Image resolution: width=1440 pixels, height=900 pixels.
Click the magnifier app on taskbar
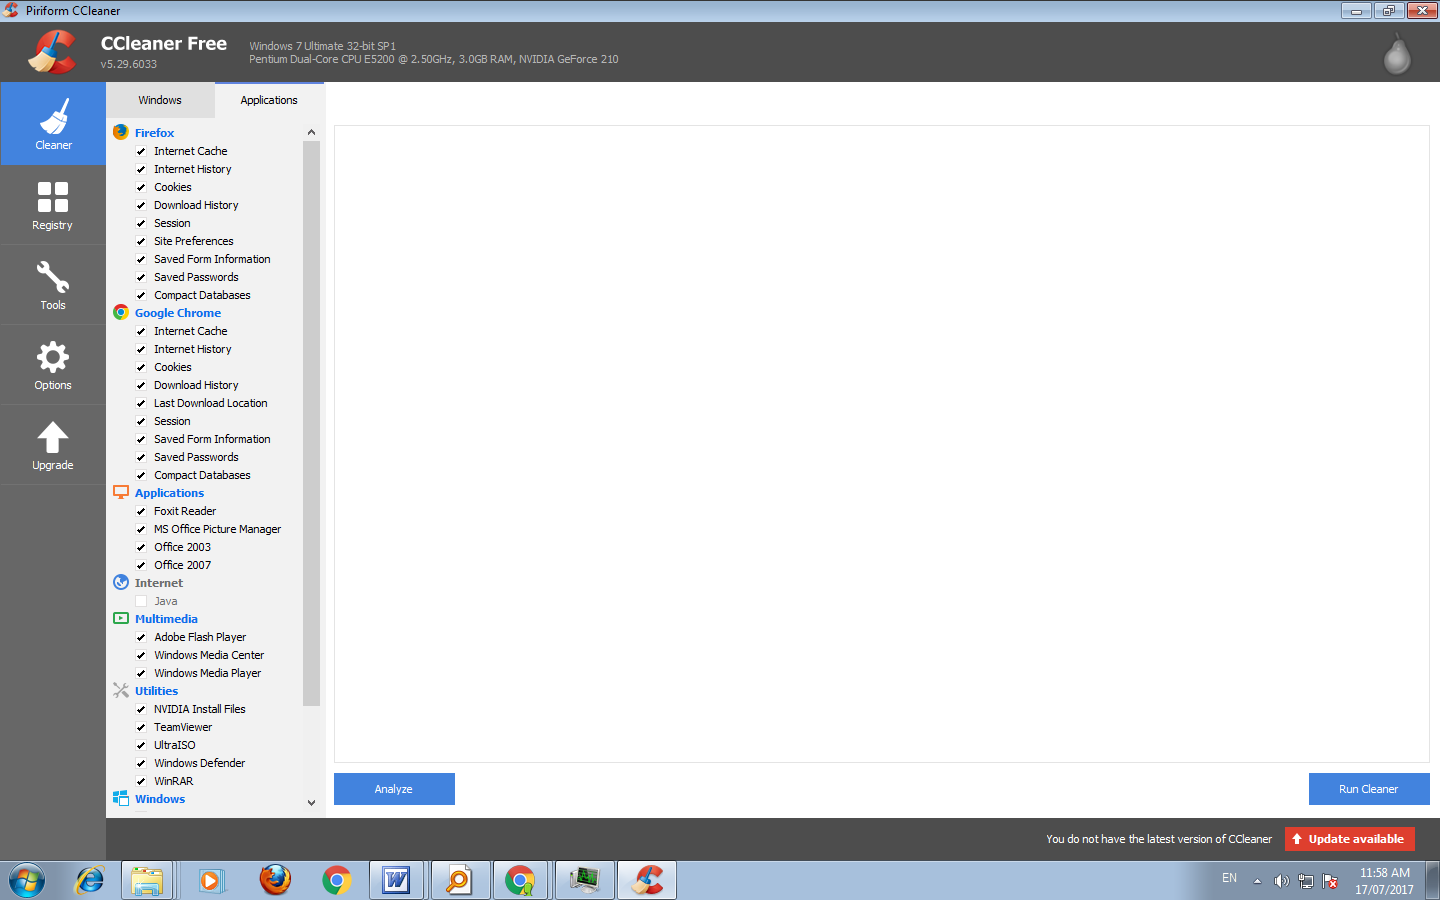pos(459,880)
